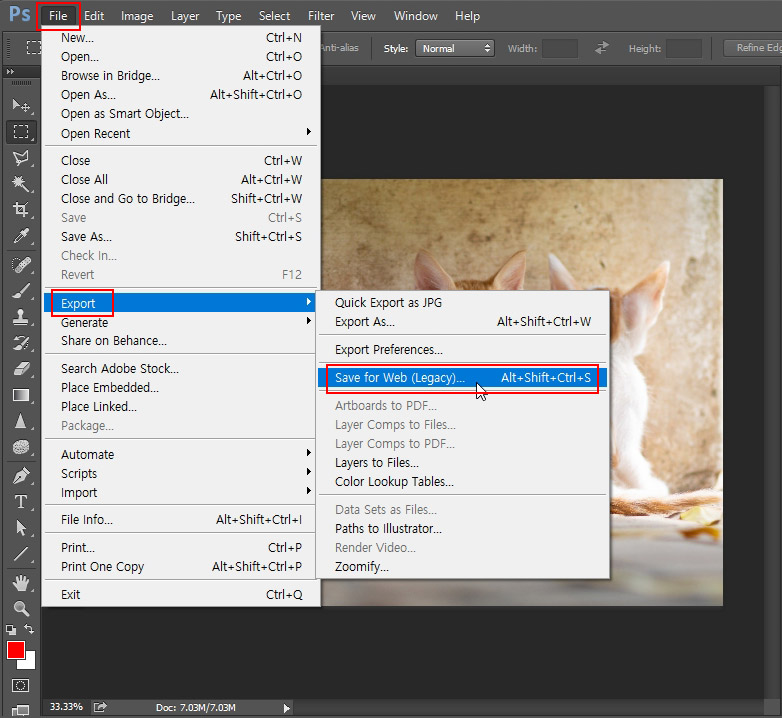Select the Clone Stamp tool
782x718 pixels.
pyautogui.click(x=20, y=317)
